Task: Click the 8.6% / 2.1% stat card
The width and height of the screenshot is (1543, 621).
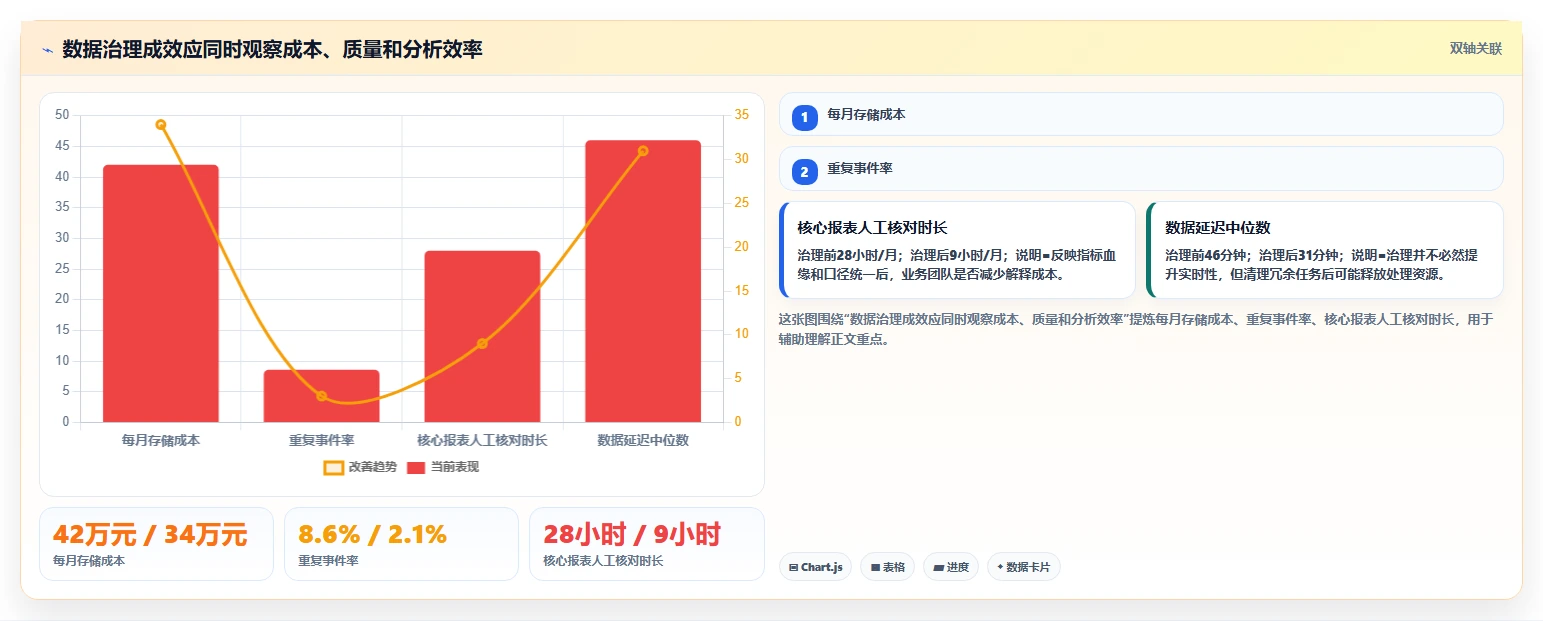Action: click(x=401, y=544)
